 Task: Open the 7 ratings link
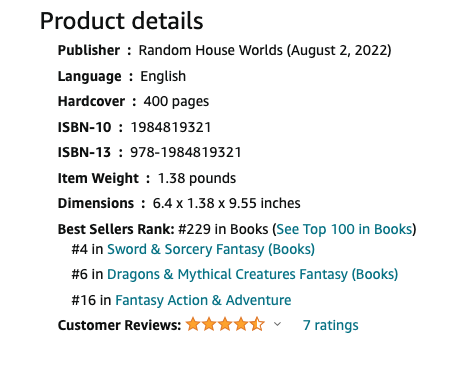coord(331,325)
